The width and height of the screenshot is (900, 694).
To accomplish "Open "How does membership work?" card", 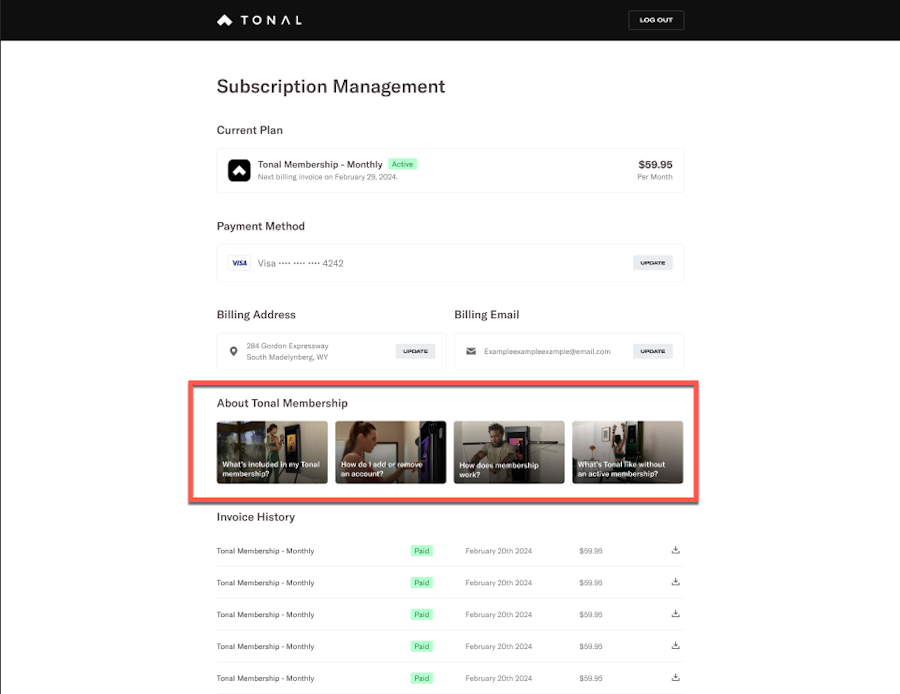I will point(509,452).
